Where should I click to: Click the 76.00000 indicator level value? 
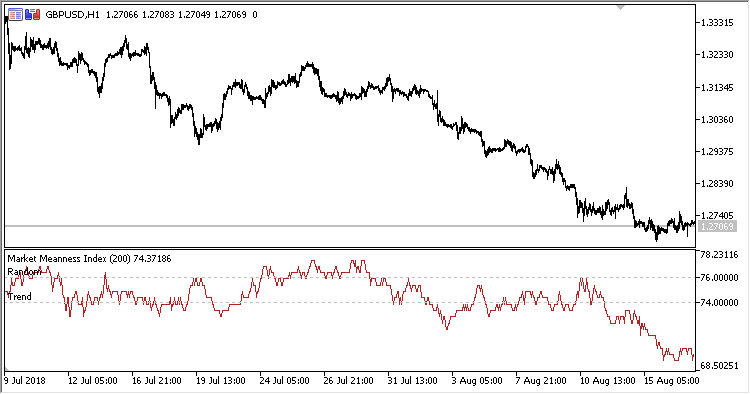click(x=719, y=278)
